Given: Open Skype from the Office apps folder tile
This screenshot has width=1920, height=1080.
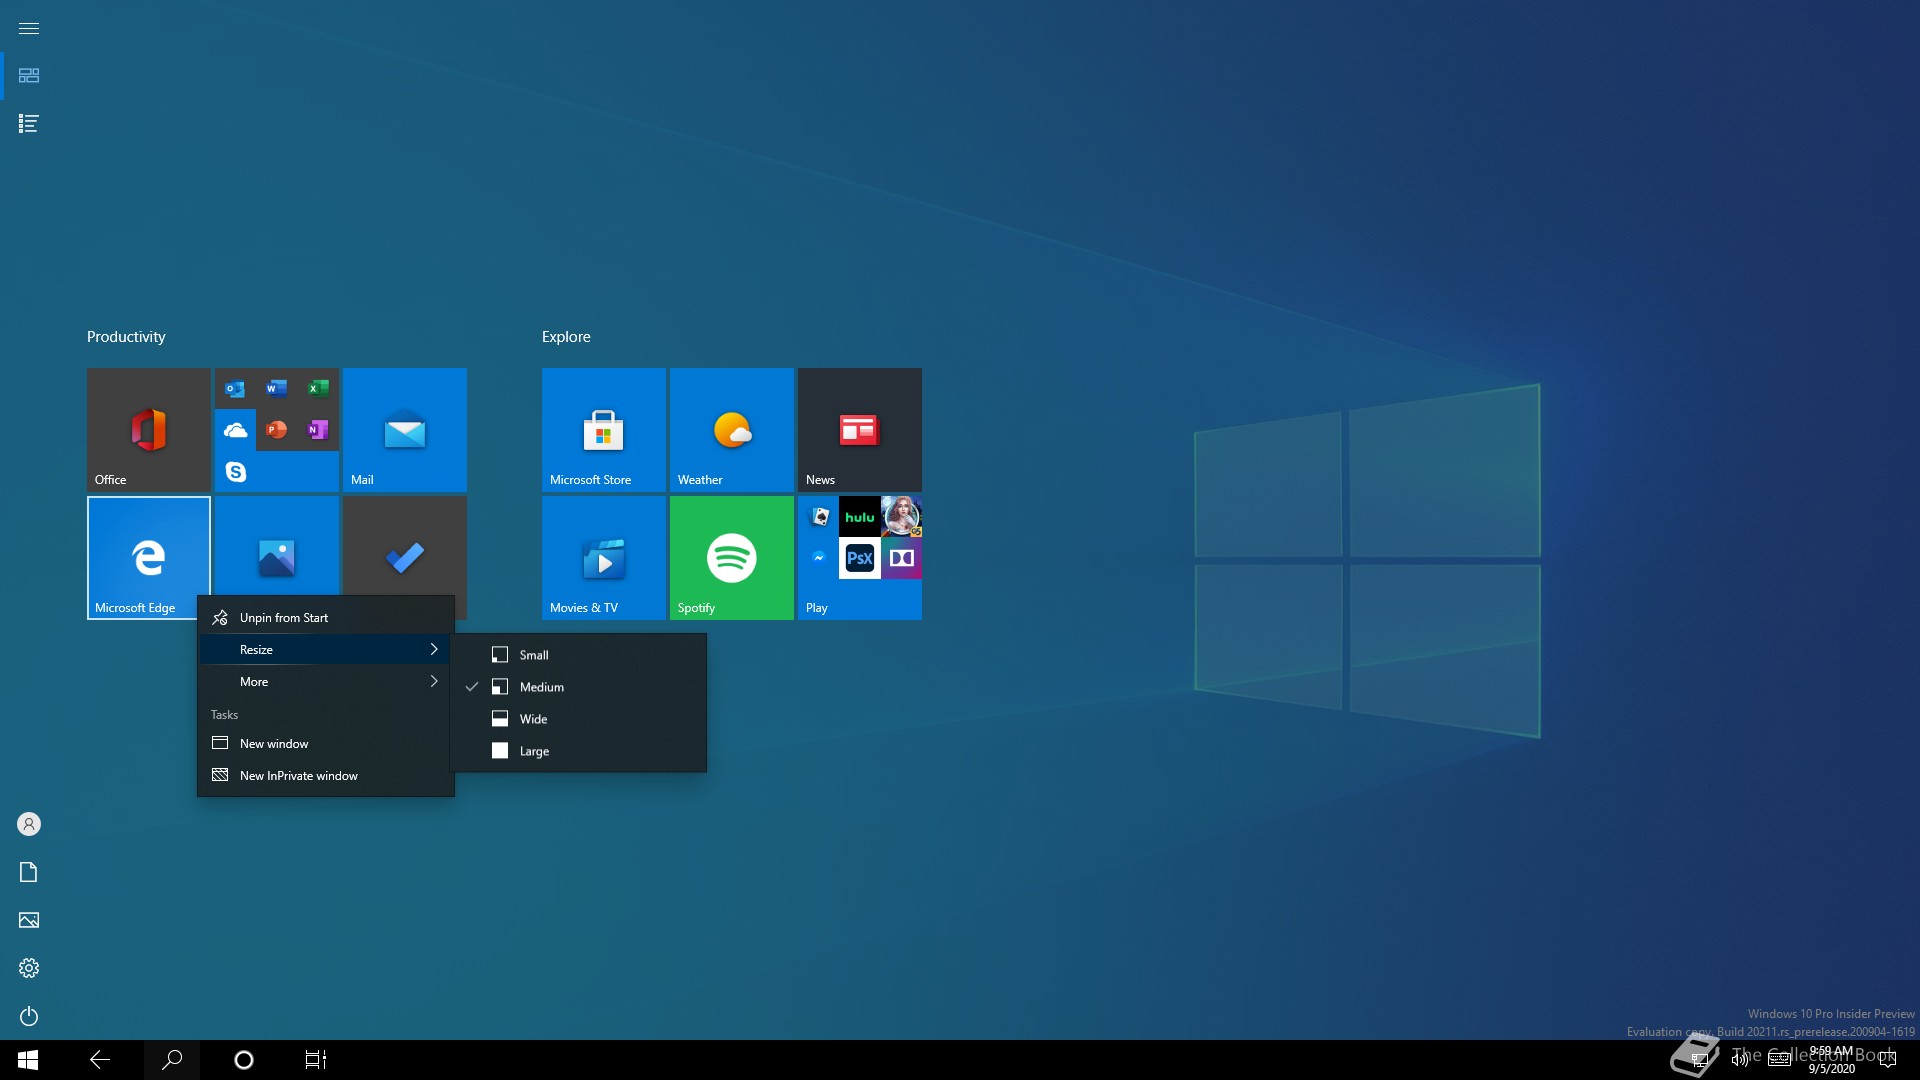Looking at the screenshot, I should [235, 471].
